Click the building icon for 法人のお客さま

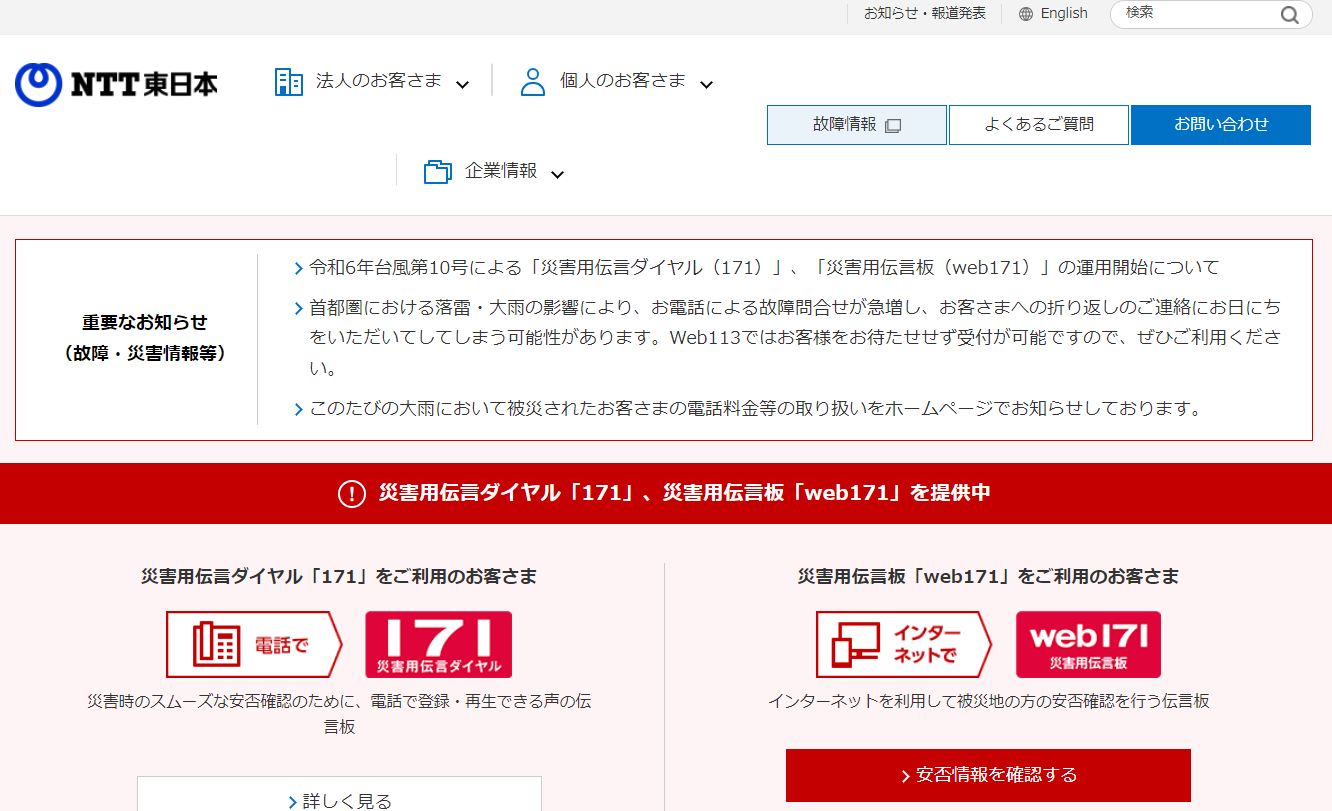[289, 82]
